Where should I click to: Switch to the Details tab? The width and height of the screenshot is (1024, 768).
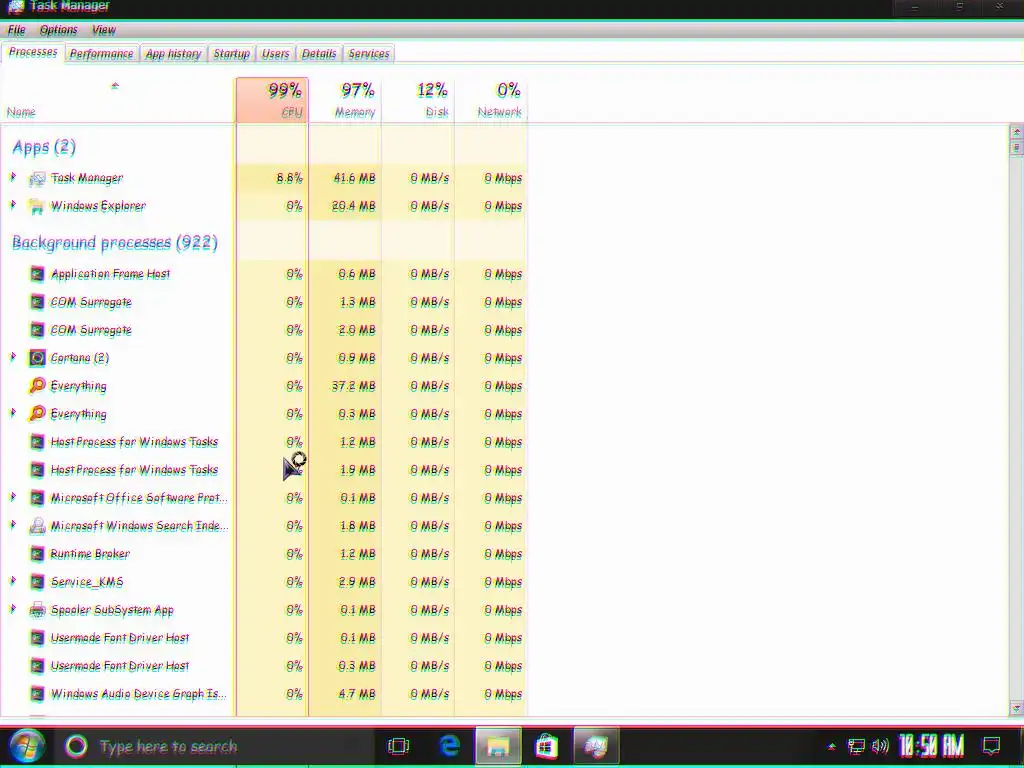click(x=319, y=54)
